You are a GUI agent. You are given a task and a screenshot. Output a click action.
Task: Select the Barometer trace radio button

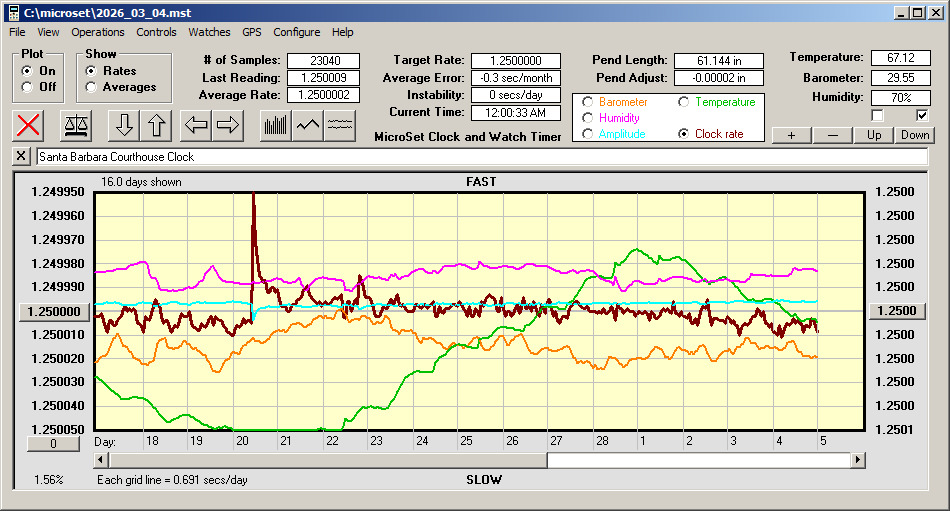tap(588, 102)
